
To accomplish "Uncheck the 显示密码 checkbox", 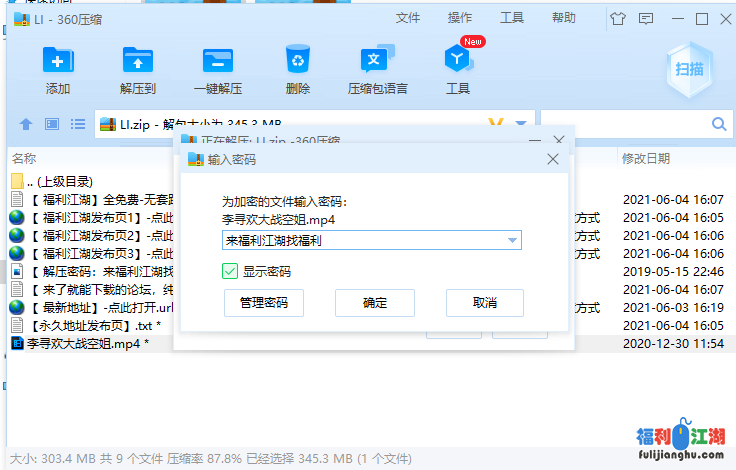I will [x=230, y=271].
